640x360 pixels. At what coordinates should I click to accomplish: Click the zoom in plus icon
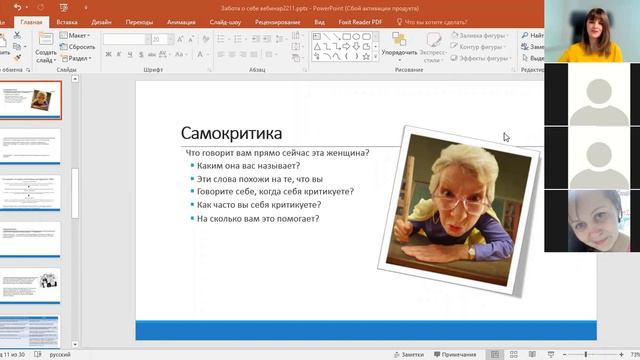pyautogui.click(x=621, y=354)
